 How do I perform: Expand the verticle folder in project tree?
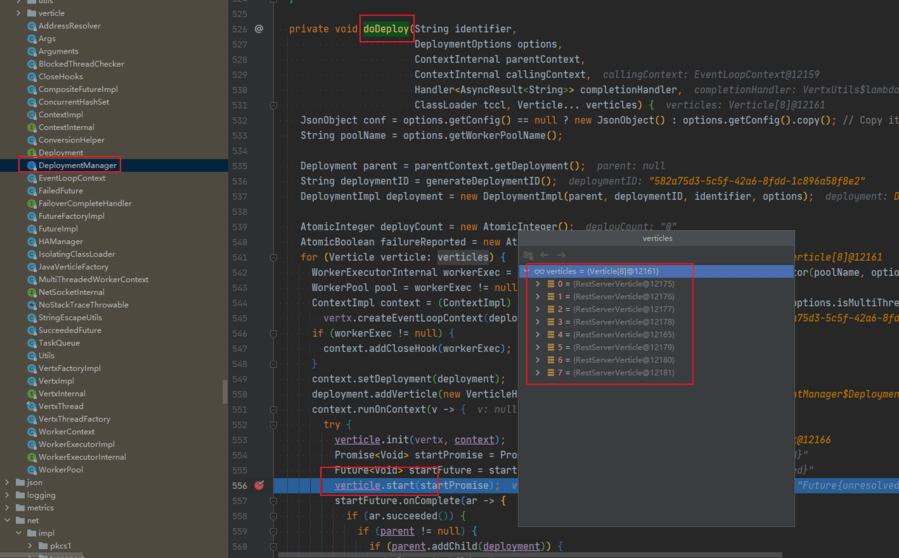pyautogui.click(x=19, y=13)
